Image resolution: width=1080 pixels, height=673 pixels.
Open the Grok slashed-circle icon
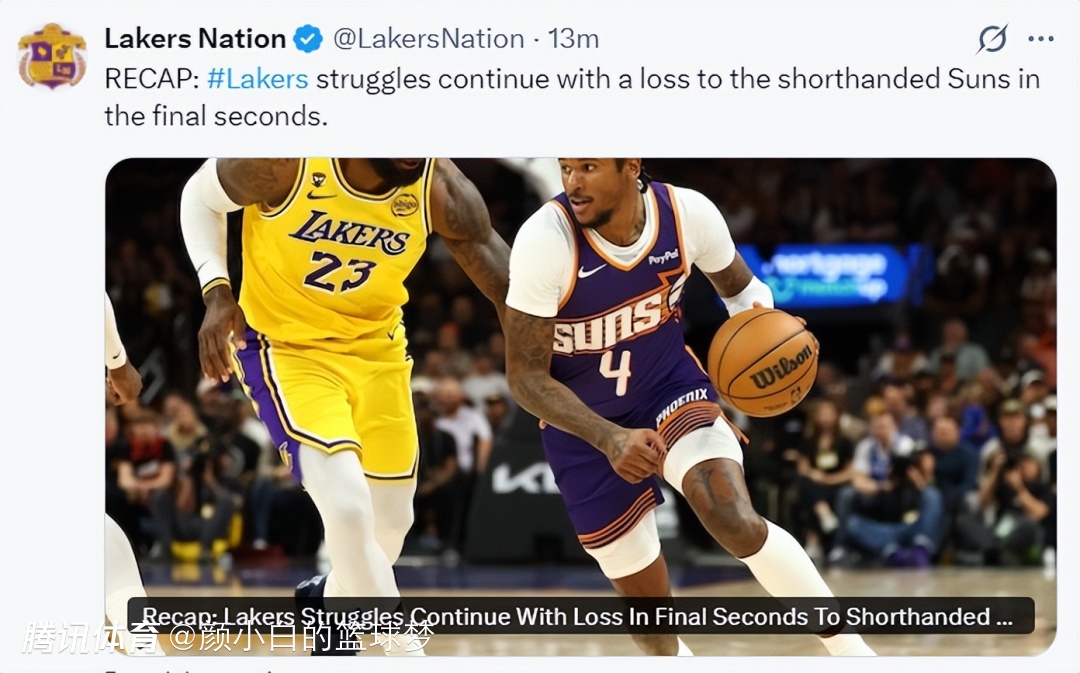pyautogui.click(x=992, y=40)
